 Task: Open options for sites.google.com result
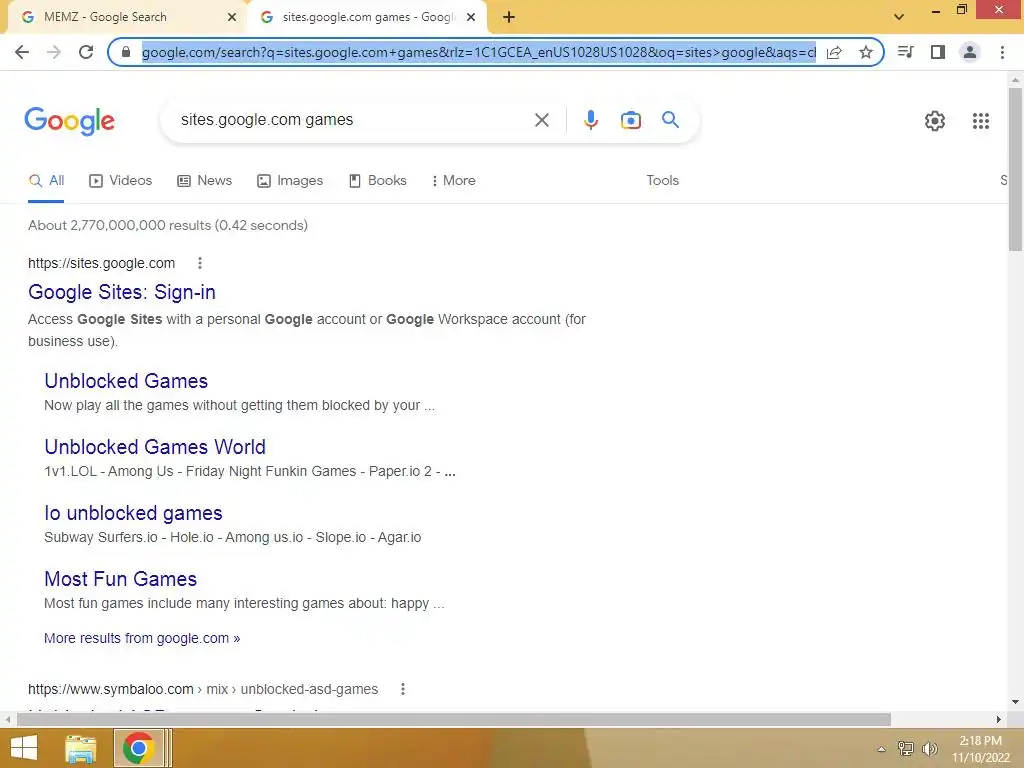tap(200, 263)
